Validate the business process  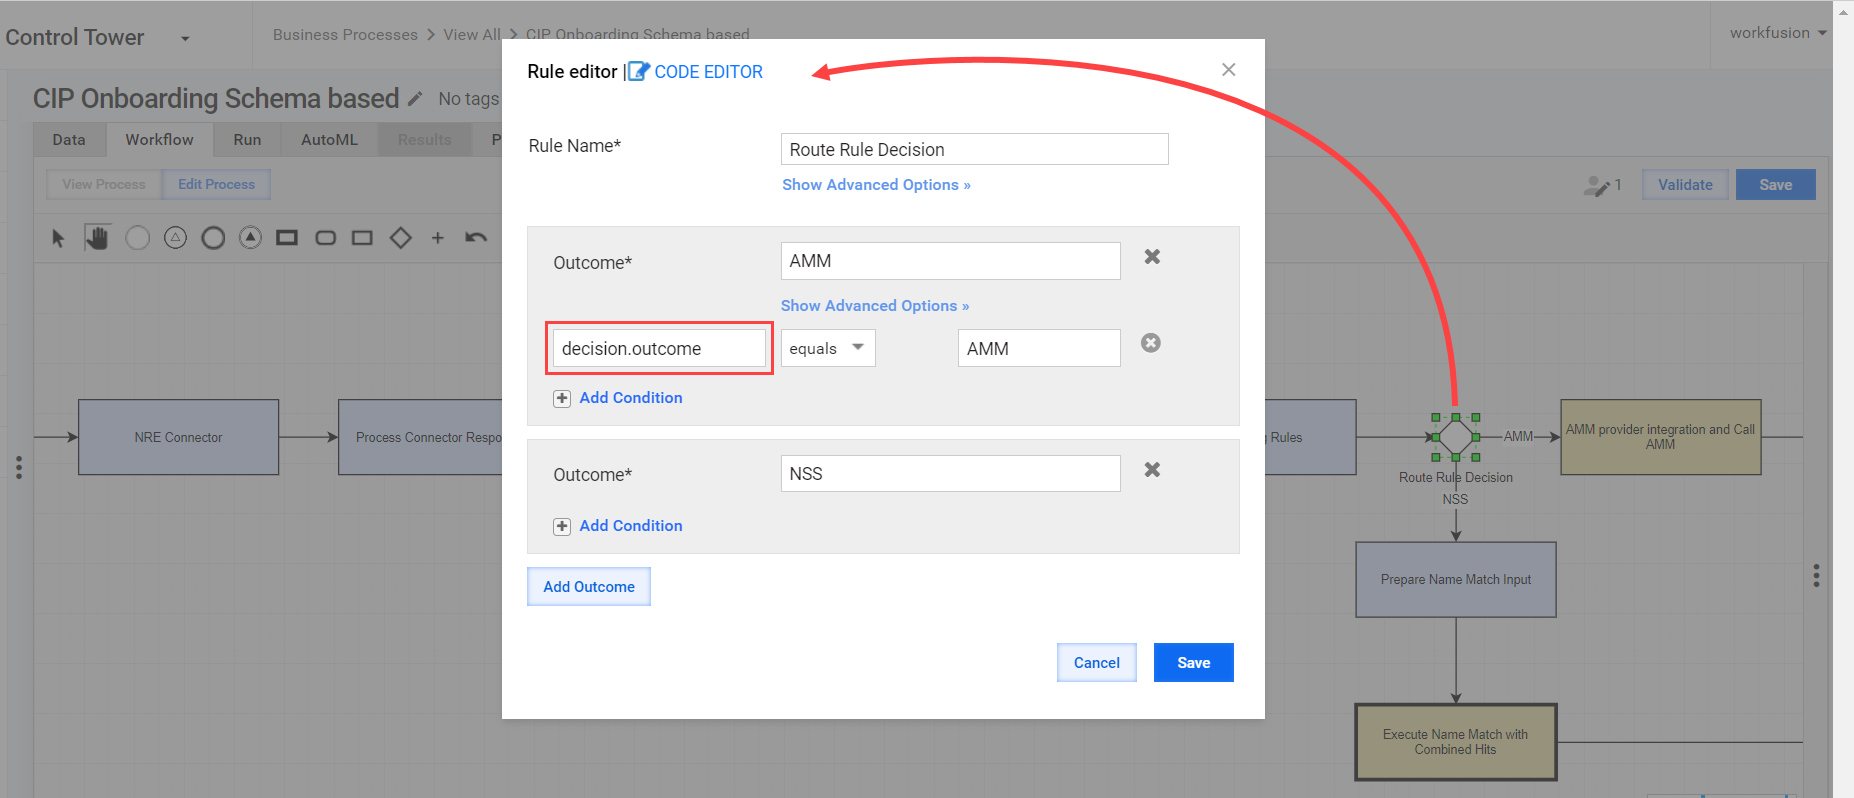coord(1685,184)
